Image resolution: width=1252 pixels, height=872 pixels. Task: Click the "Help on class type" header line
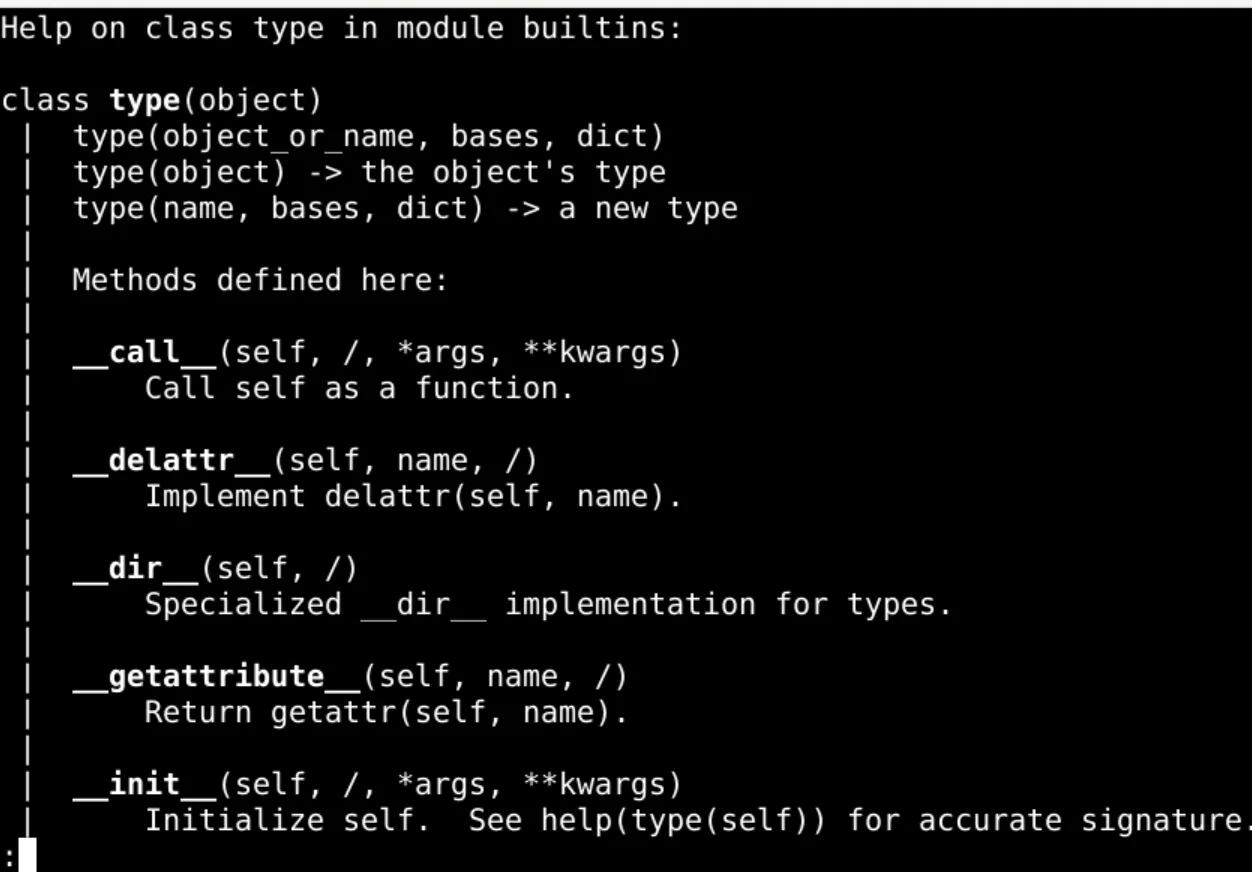340,28
